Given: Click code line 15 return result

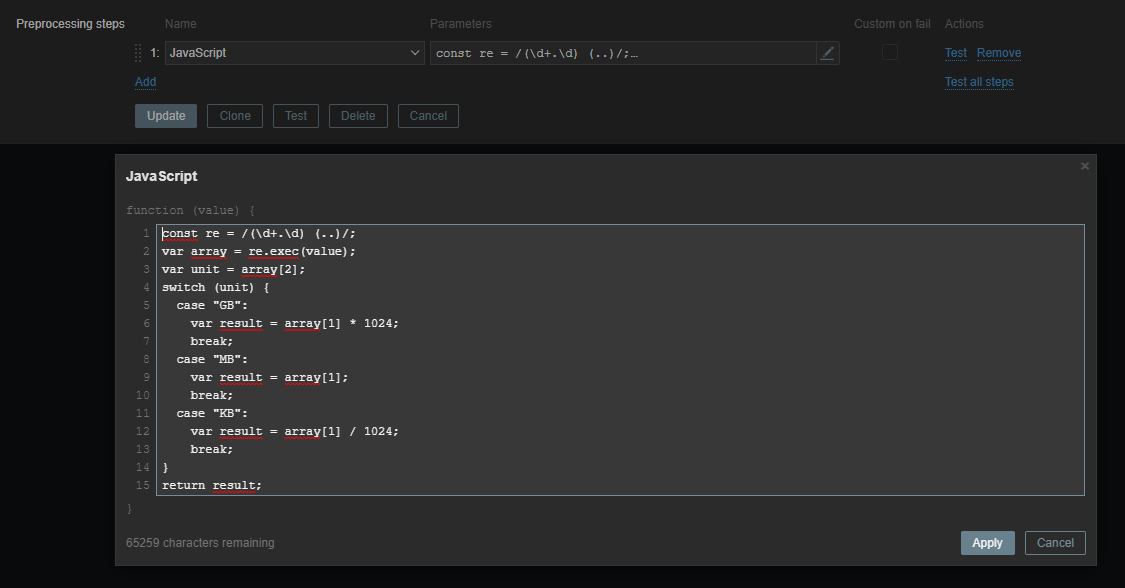Looking at the screenshot, I should point(212,485).
